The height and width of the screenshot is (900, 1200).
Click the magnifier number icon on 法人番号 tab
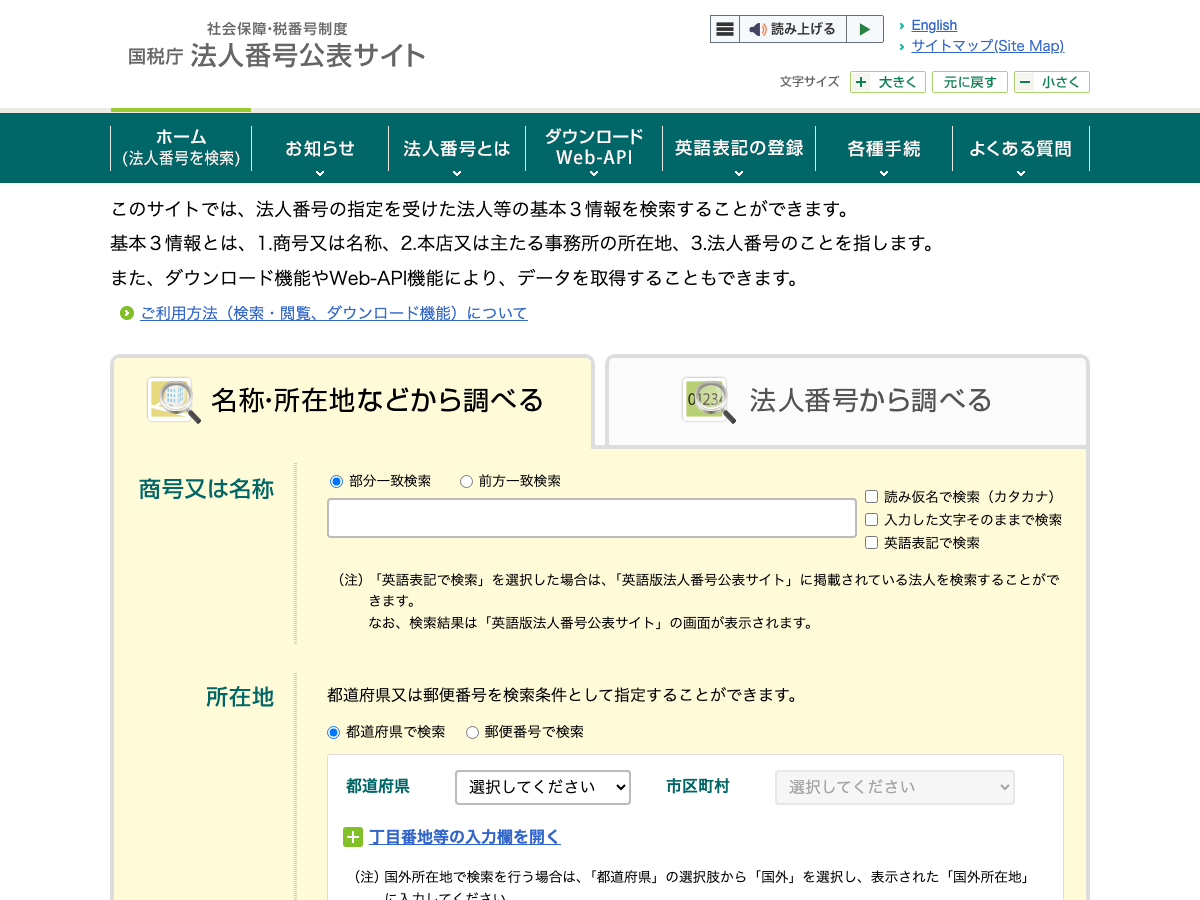709,400
